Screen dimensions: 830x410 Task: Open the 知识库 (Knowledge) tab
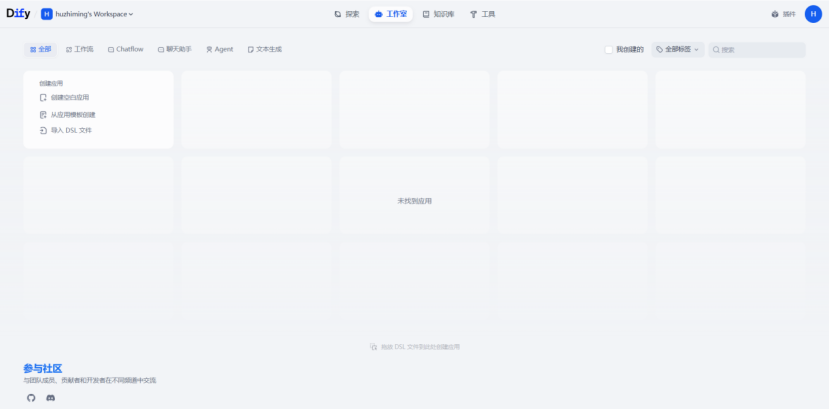point(439,14)
